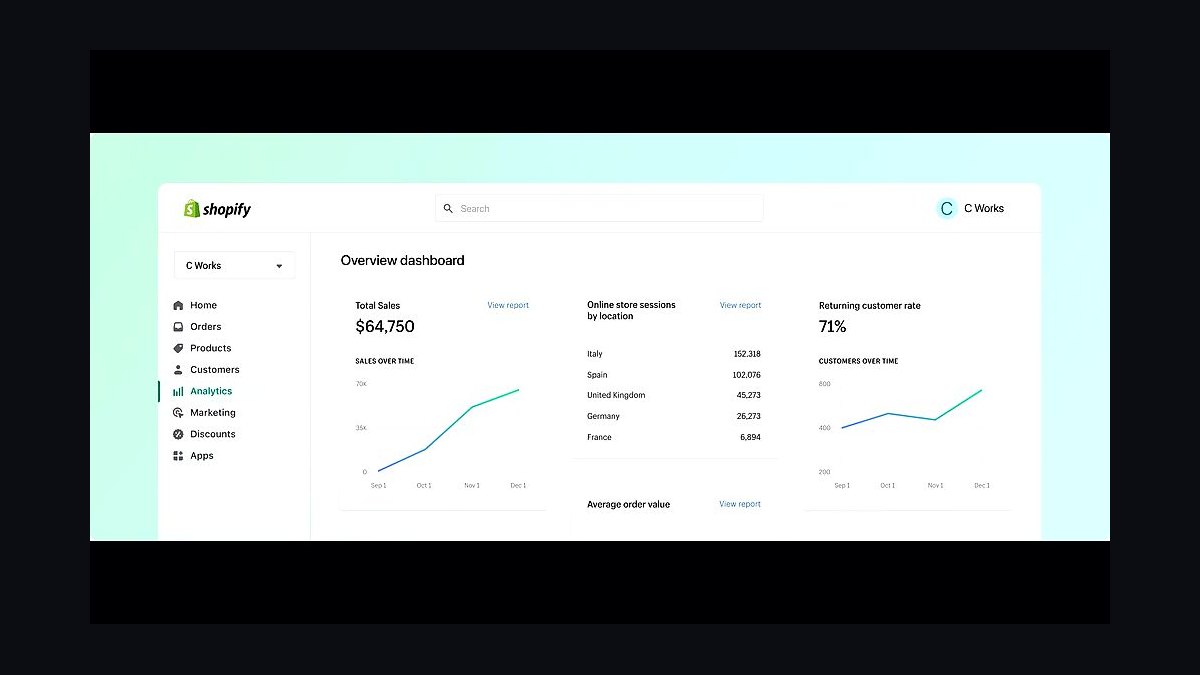Click the Analytics bar chart icon
Screen dimensions: 1200x675
pos(178,391)
